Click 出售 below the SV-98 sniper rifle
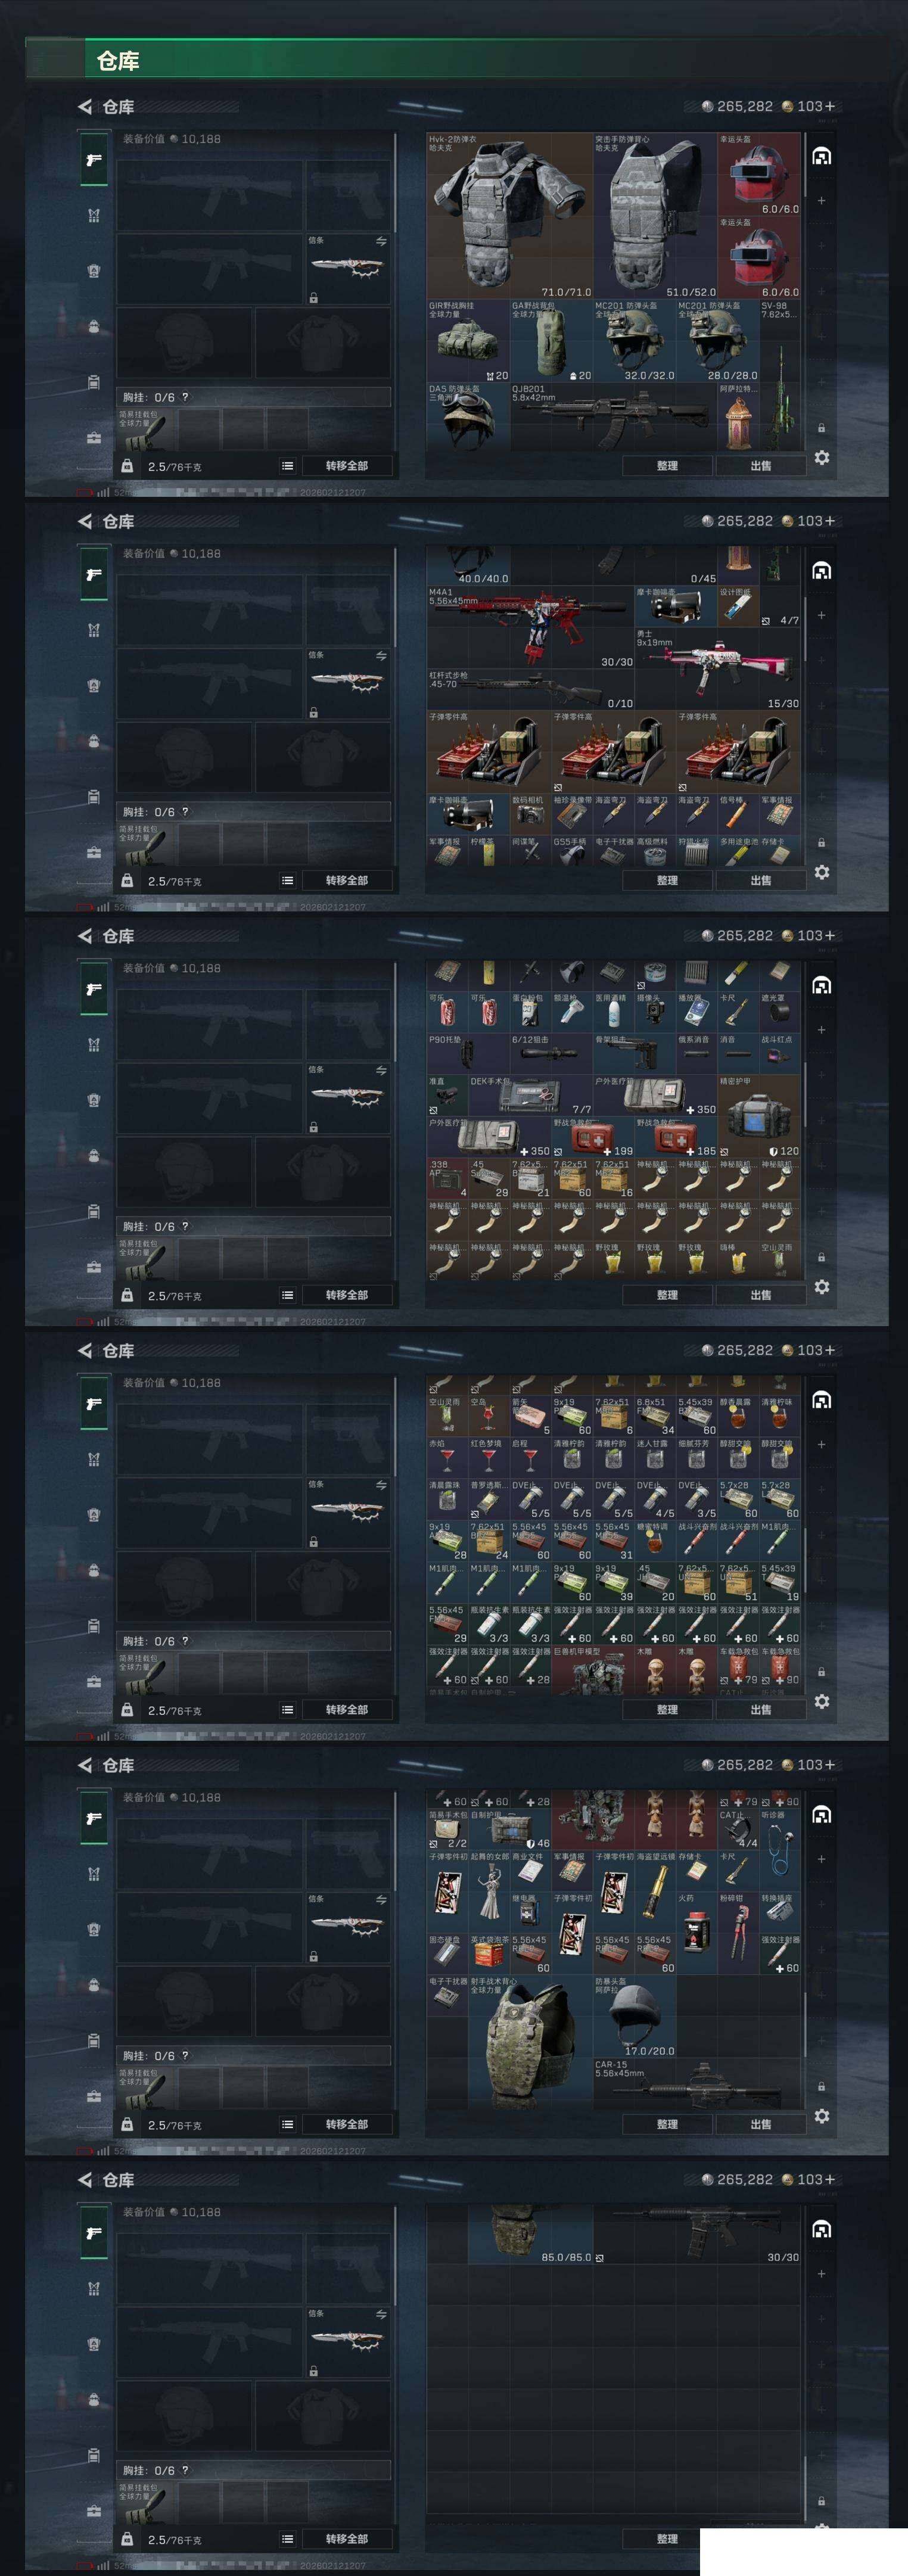This screenshot has height=2576, width=908. [761, 466]
